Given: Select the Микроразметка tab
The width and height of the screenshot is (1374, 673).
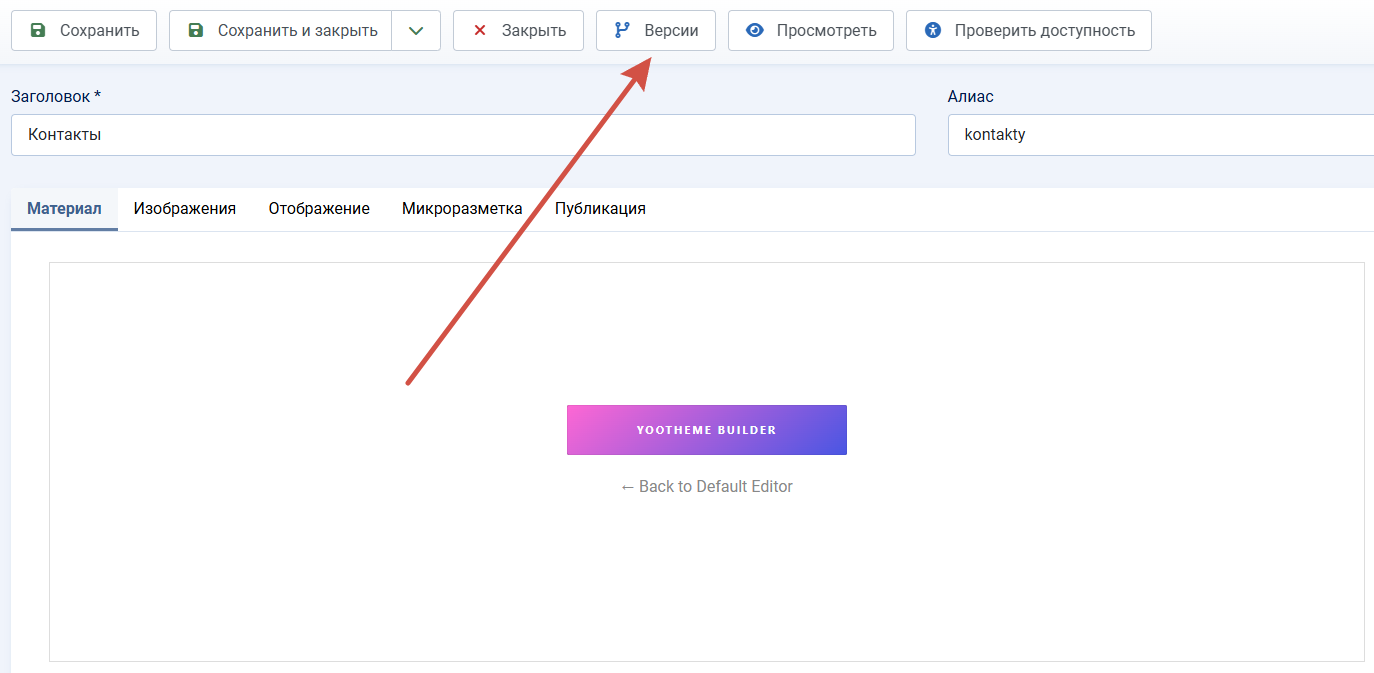Looking at the screenshot, I should (462, 209).
